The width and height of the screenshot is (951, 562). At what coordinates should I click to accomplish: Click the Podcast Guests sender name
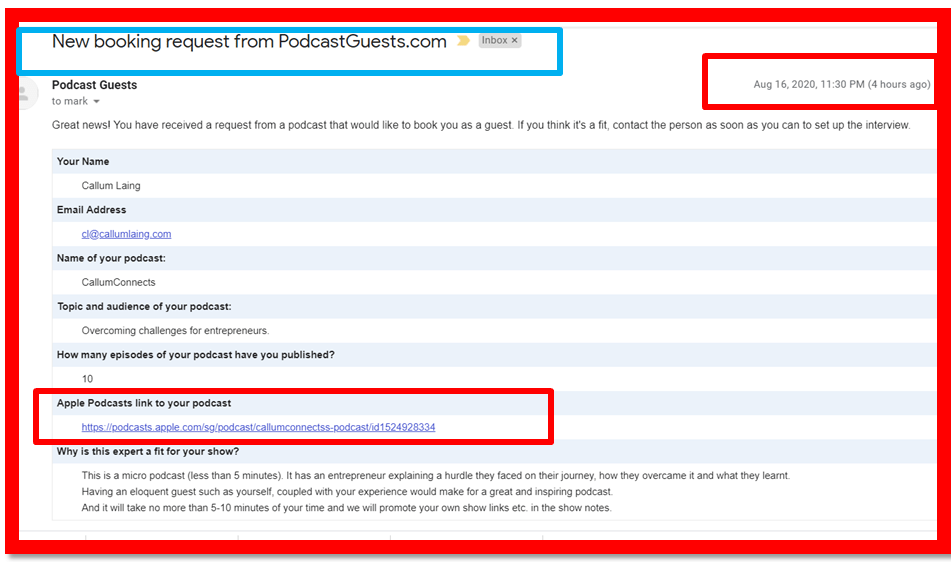[x=94, y=85]
